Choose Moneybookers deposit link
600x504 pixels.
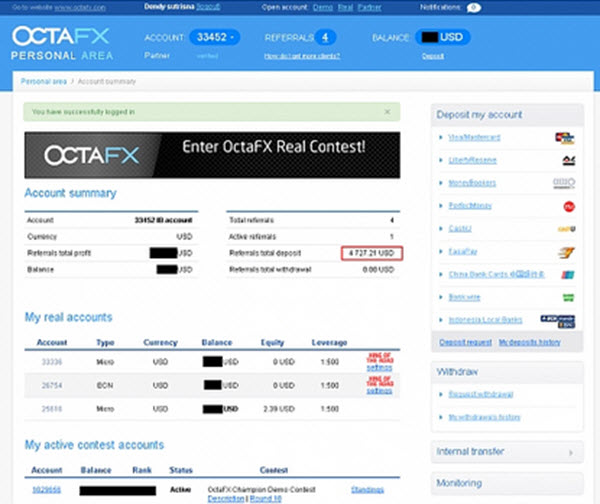point(472,183)
